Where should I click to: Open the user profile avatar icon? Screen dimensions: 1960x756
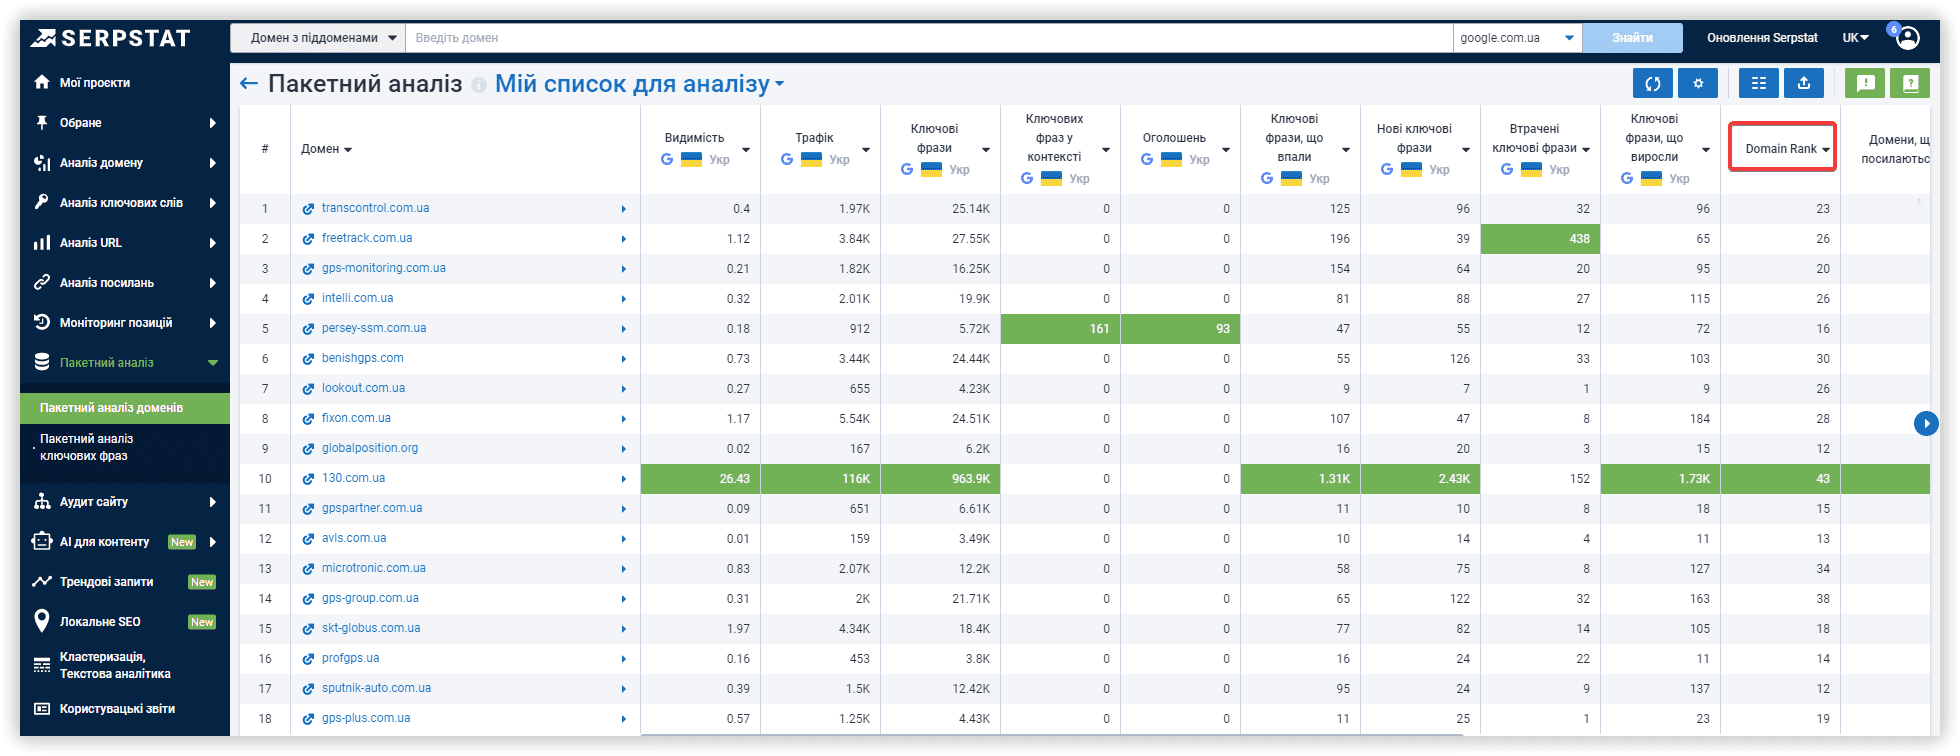coord(1908,38)
